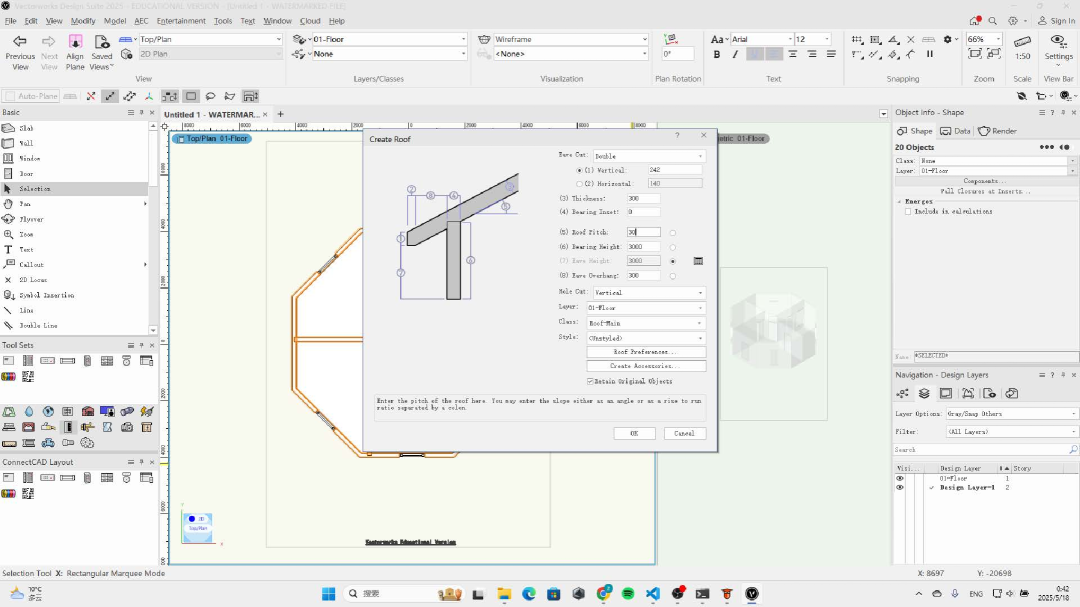
Task: Click the Bearing Height input field
Action: 643,247
